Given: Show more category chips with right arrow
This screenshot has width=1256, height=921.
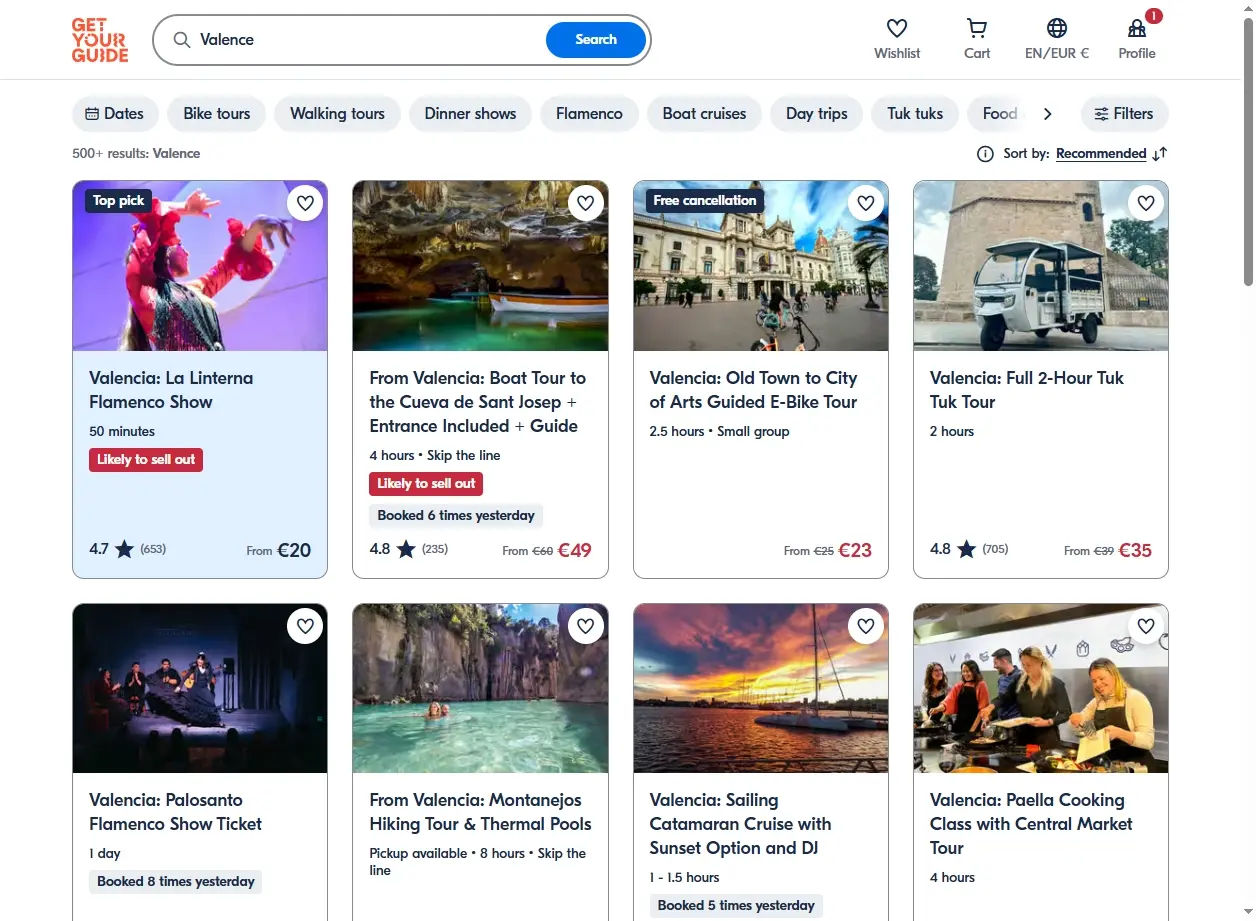Looking at the screenshot, I should tap(1047, 114).
